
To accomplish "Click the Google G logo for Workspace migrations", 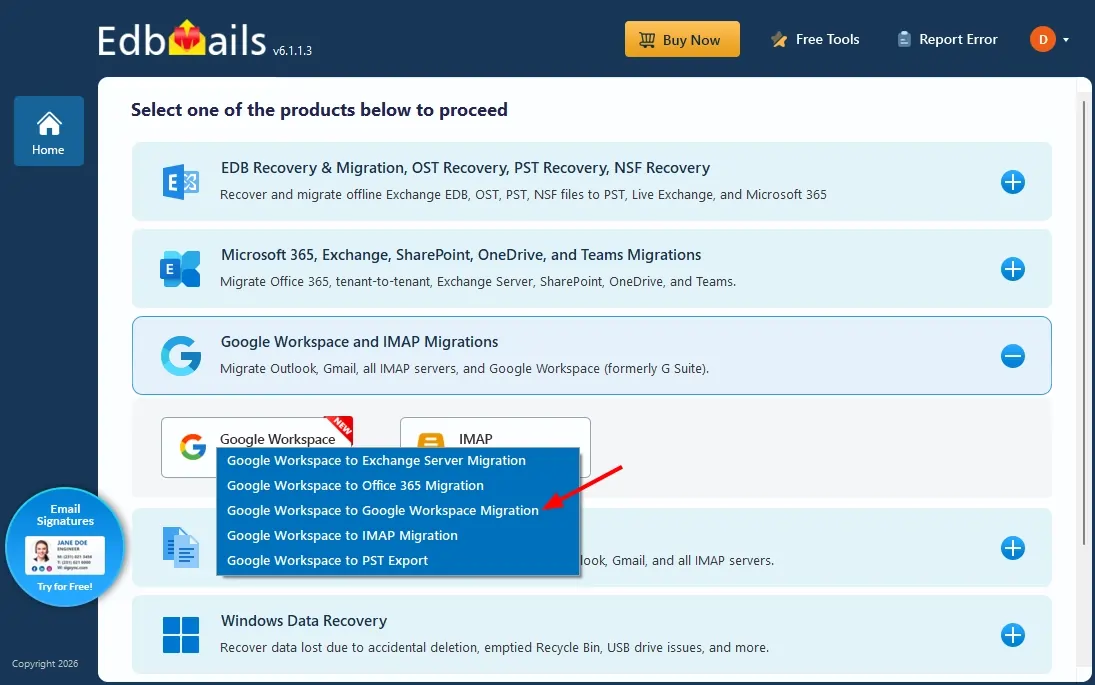I will pos(181,355).
